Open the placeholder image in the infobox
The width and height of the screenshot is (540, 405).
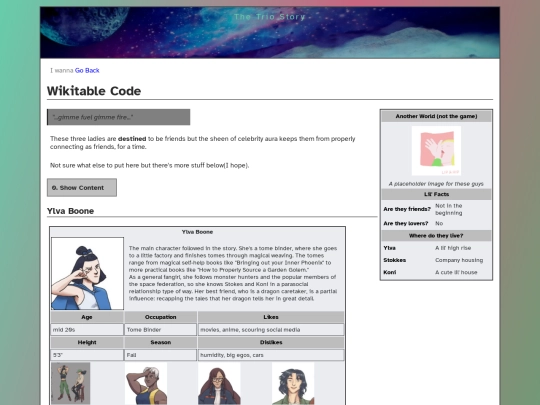click(x=436, y=151)
